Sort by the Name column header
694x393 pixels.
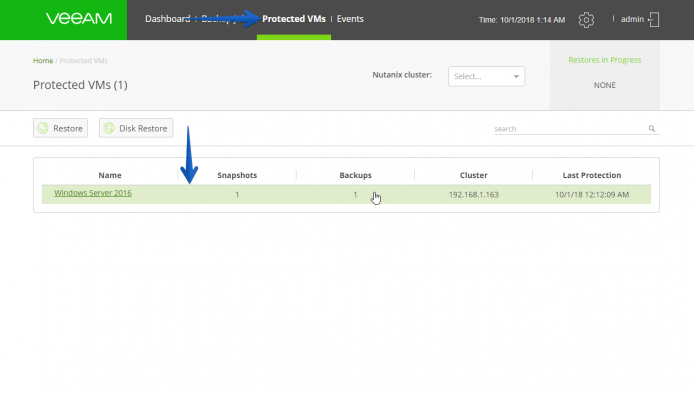click(110, 175)
